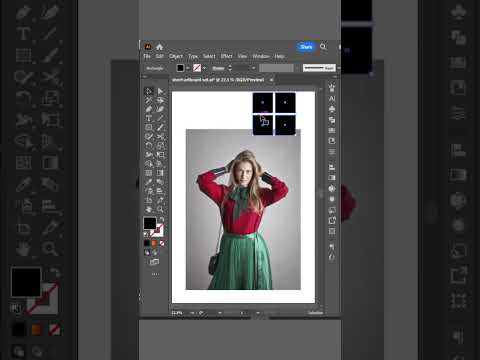The image size is (480, 360).
Task: Open Edit Toolbar three-dots button
Action: 155,274
